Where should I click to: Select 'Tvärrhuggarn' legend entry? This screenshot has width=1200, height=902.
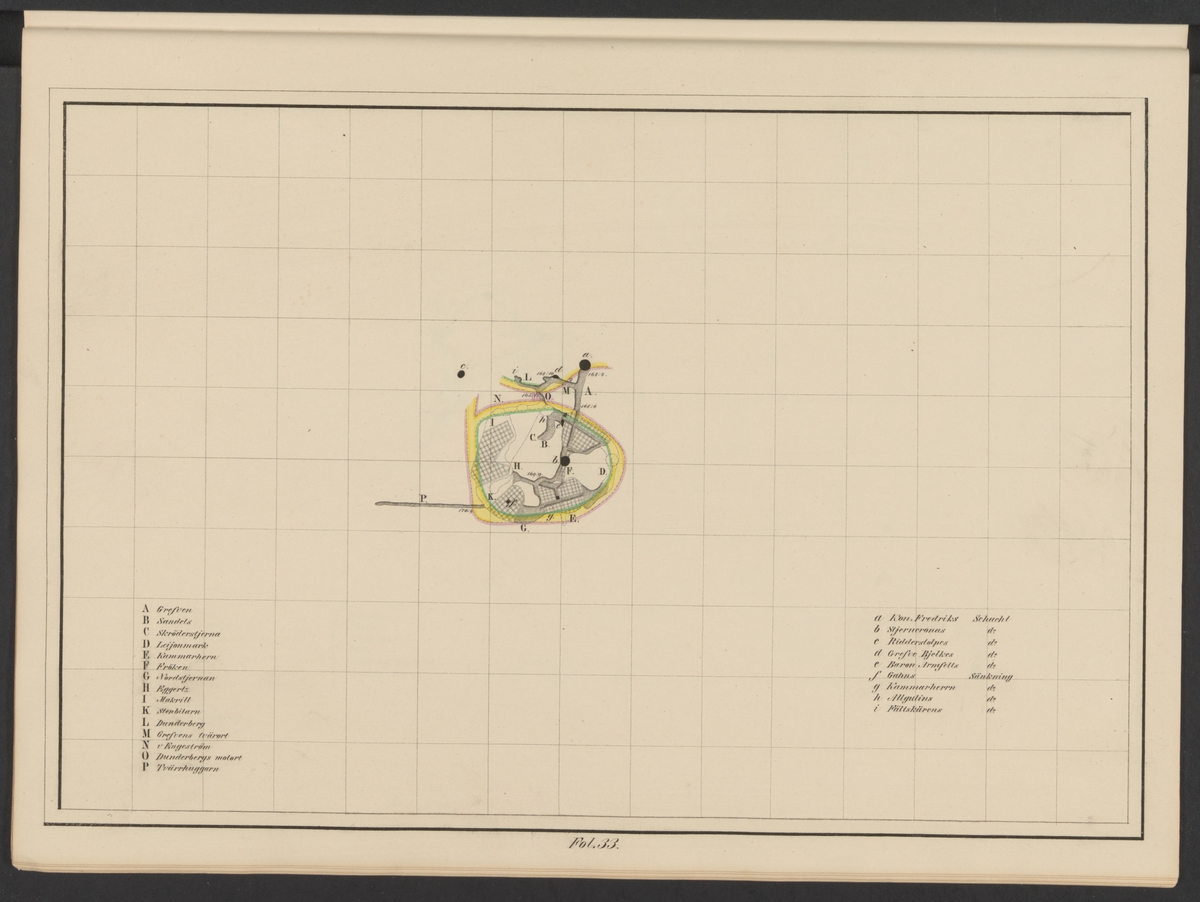click(188, 770)
